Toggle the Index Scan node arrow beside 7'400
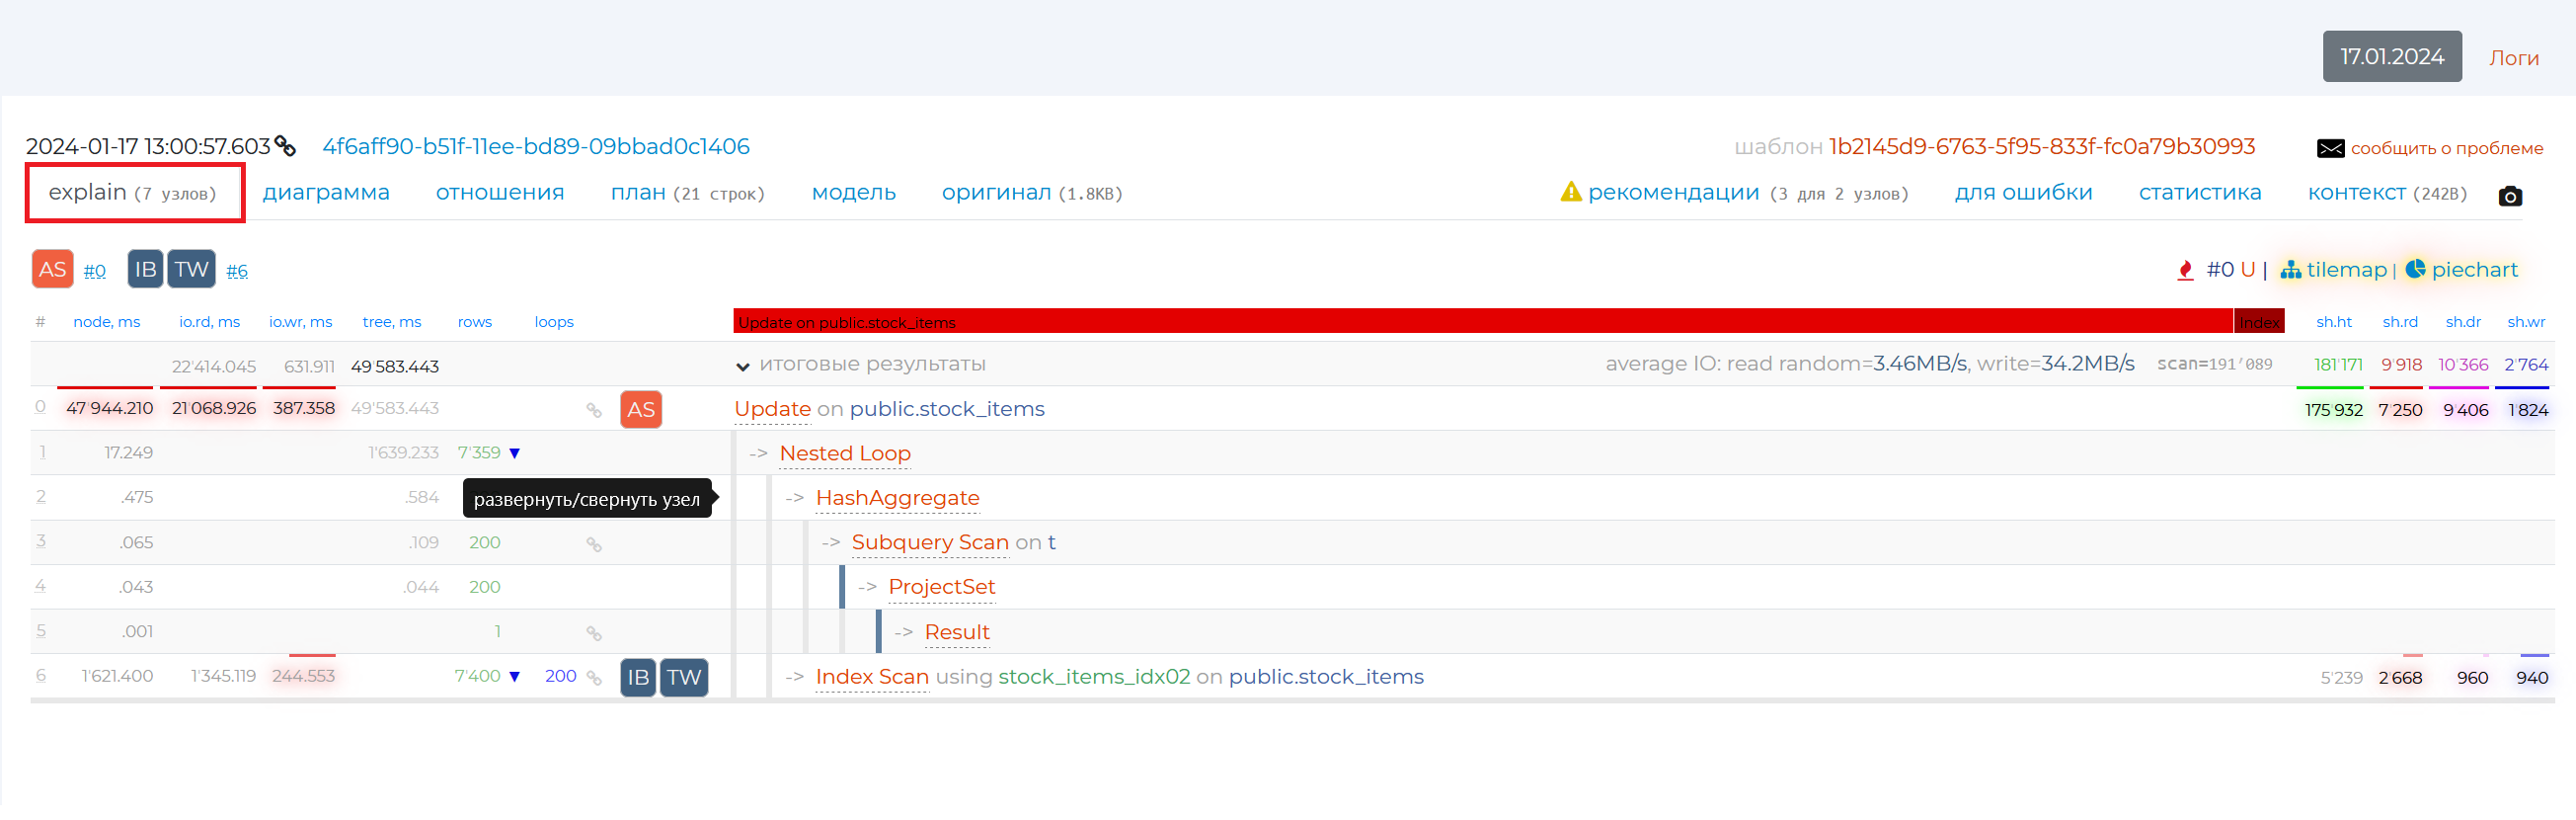Viewport: 2576px width, 820px height. [515, 677]
